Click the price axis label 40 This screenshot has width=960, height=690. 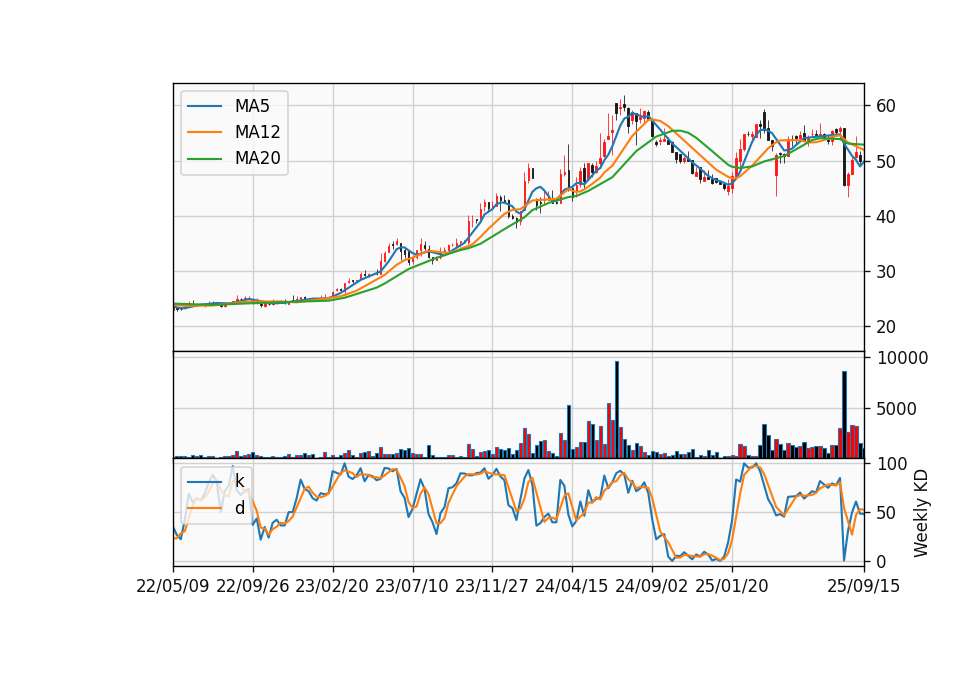click(x=886, y=217)
